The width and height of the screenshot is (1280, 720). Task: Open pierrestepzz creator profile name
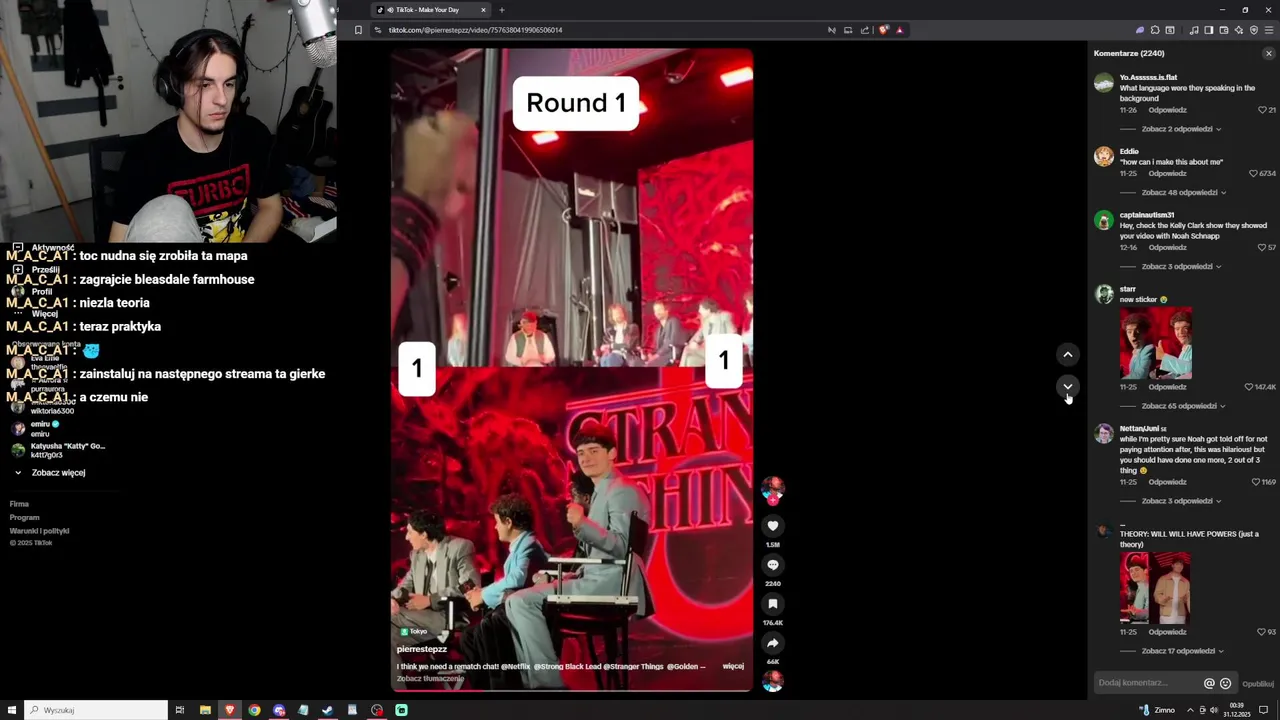click(x=421, y=649)
